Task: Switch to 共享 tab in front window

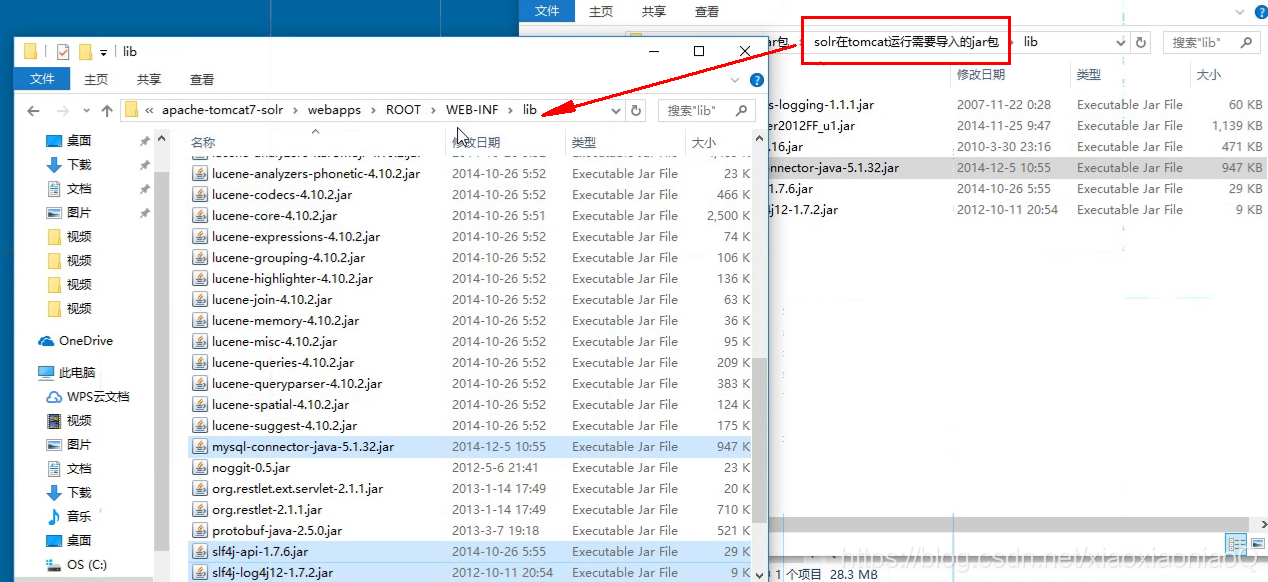Action: point(149,79)
